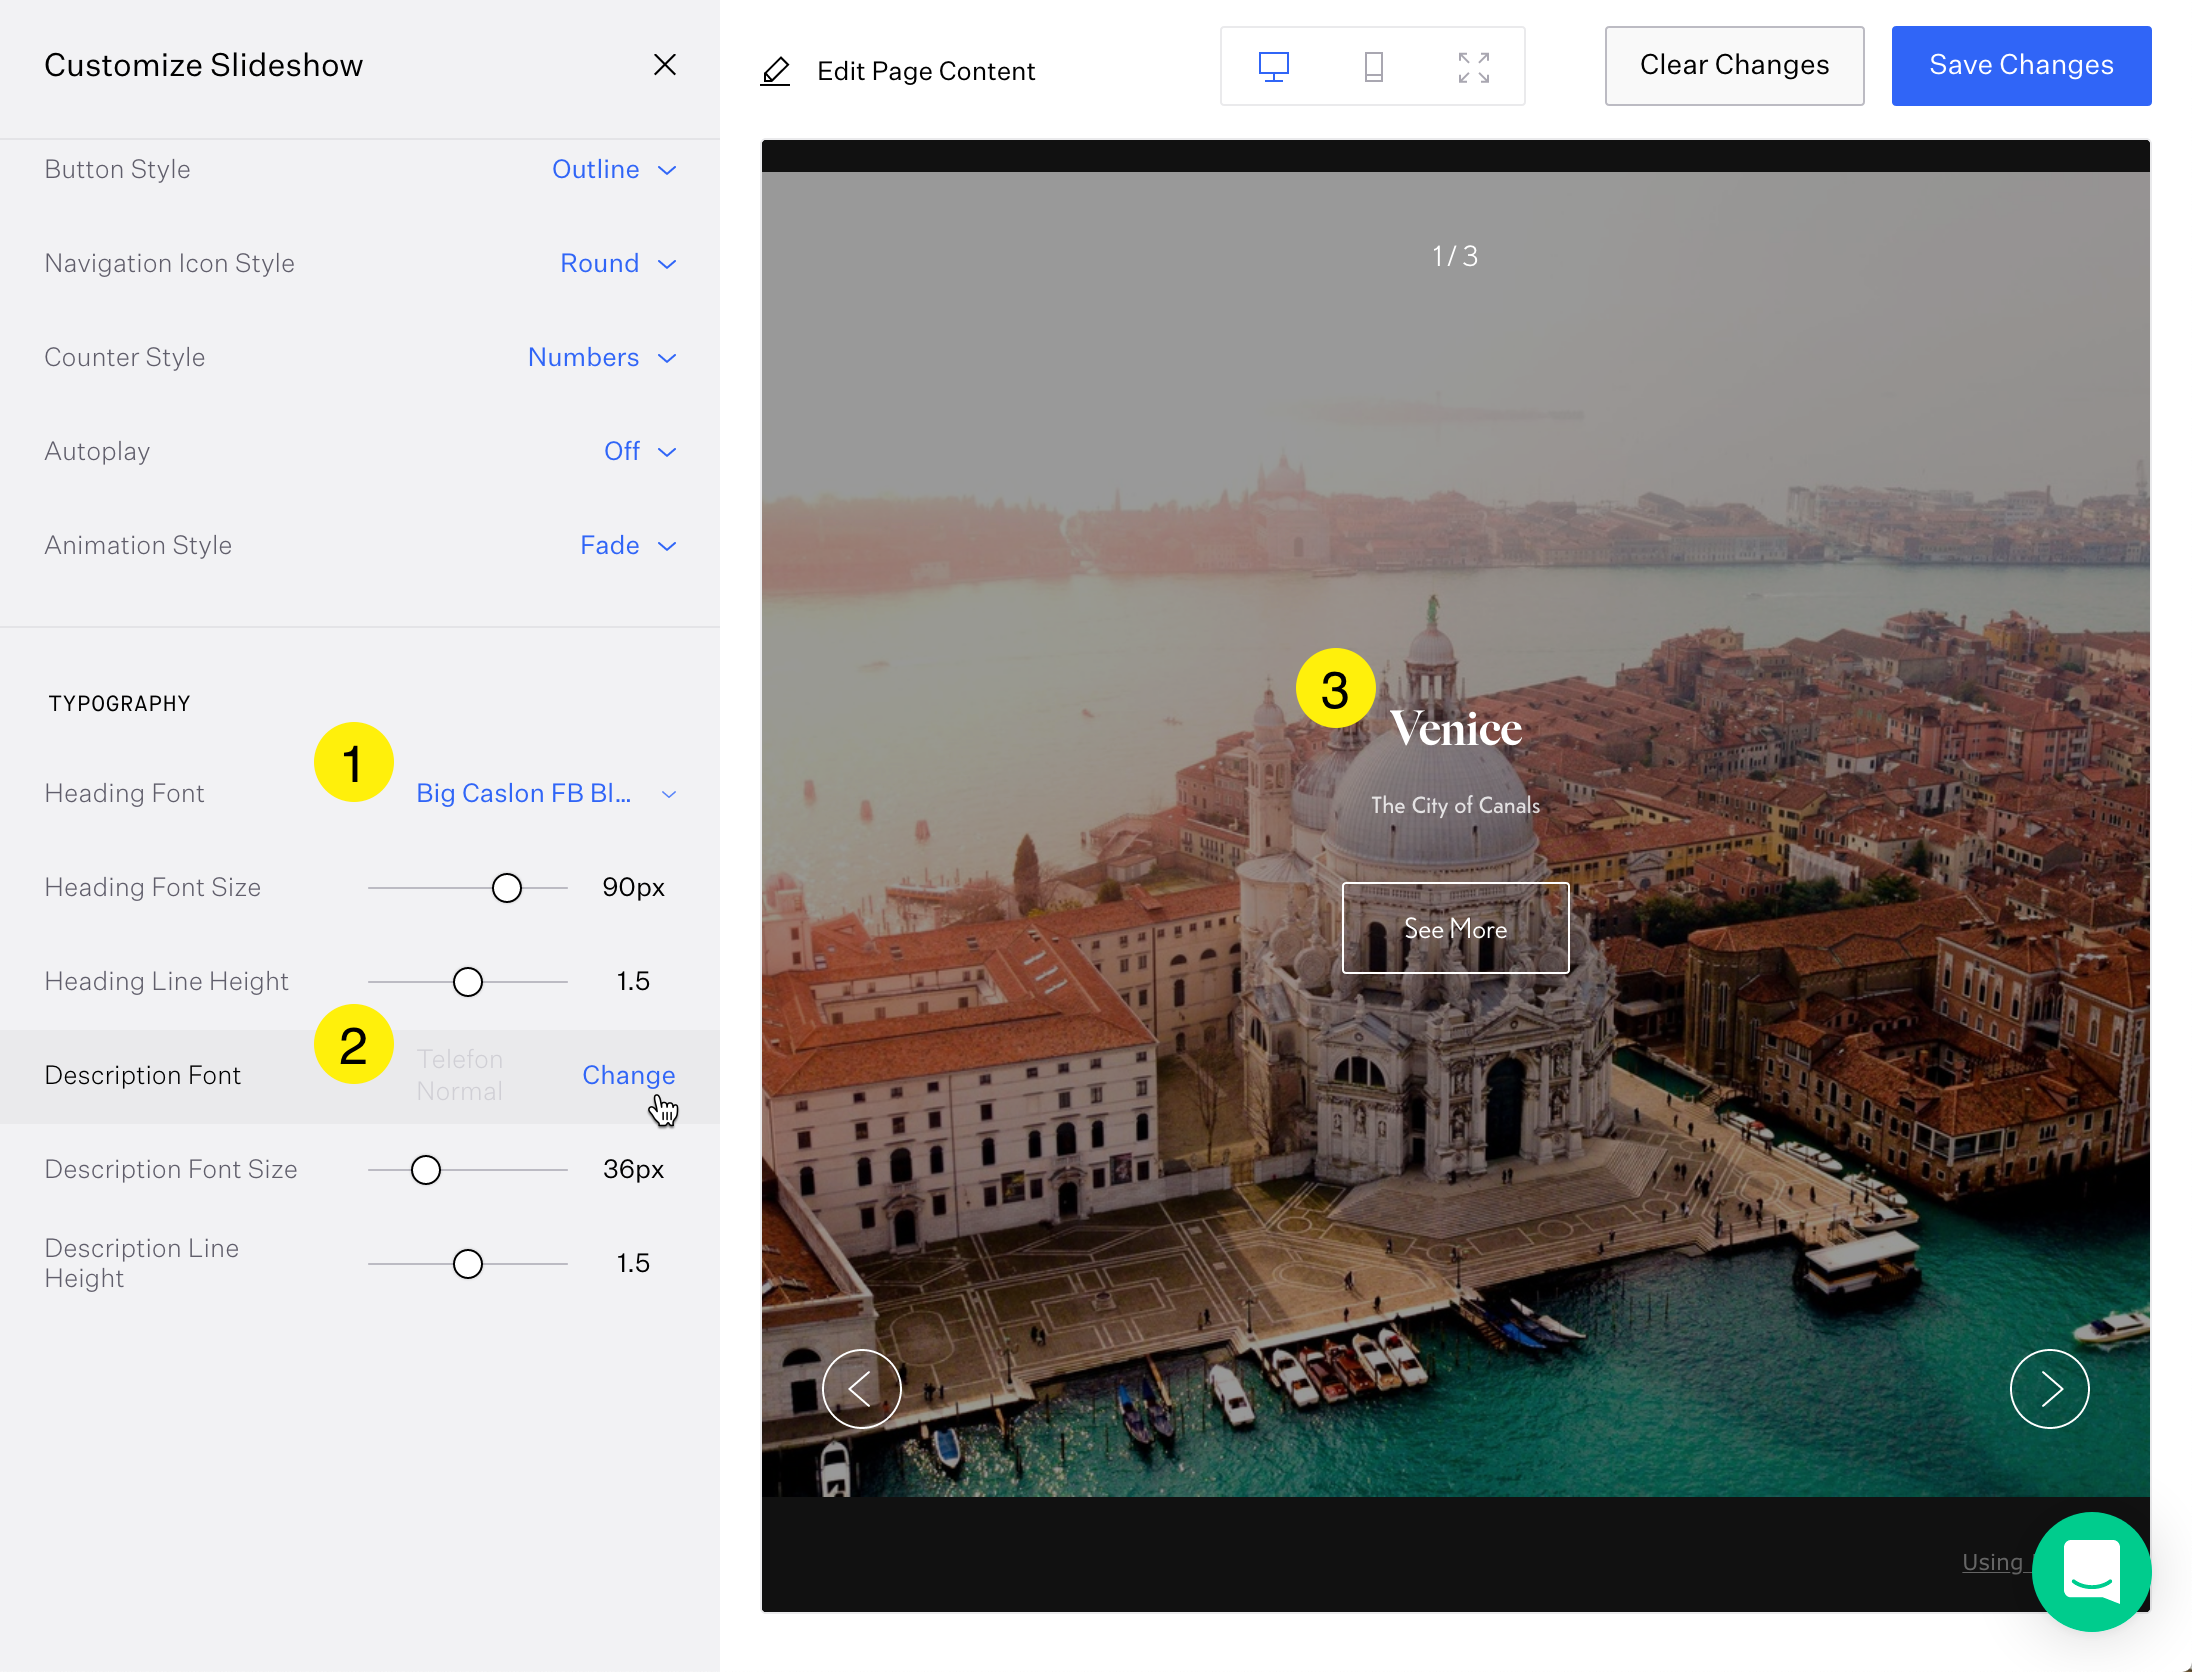Screen dimensions: 2192x1672
Task: Click Change next to Description Font
Action: click(628, 1076)
